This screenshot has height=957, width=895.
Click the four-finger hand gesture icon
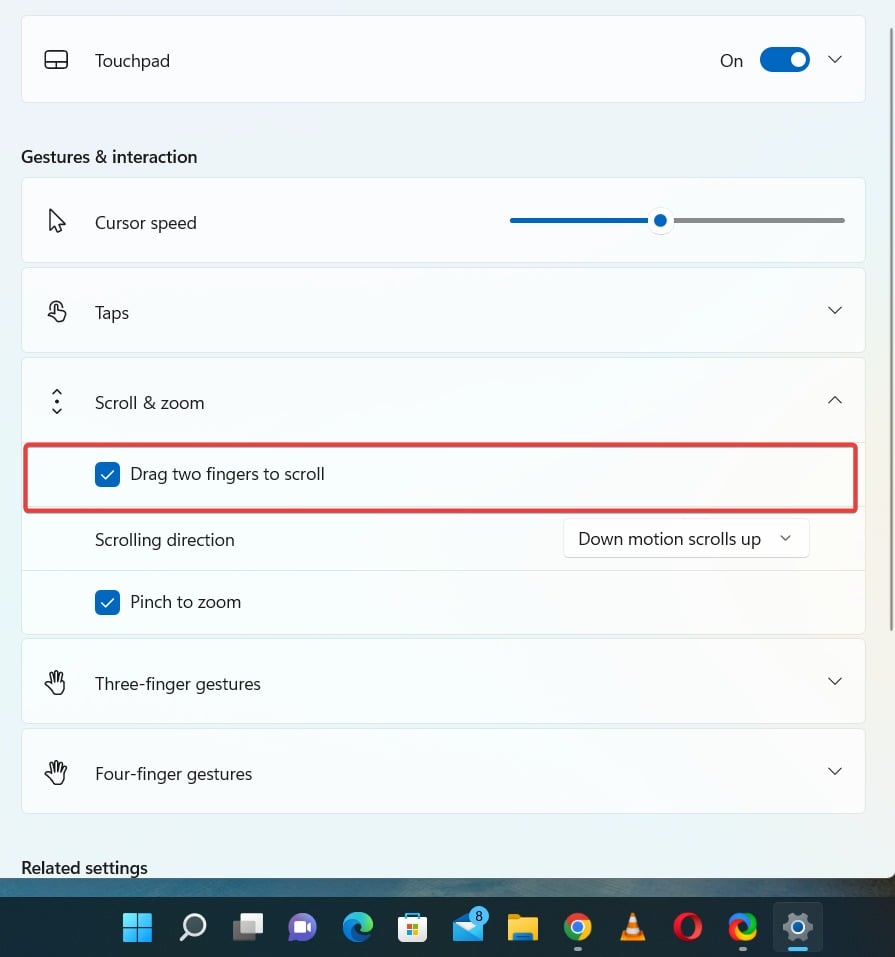click(x=55, y=771)
